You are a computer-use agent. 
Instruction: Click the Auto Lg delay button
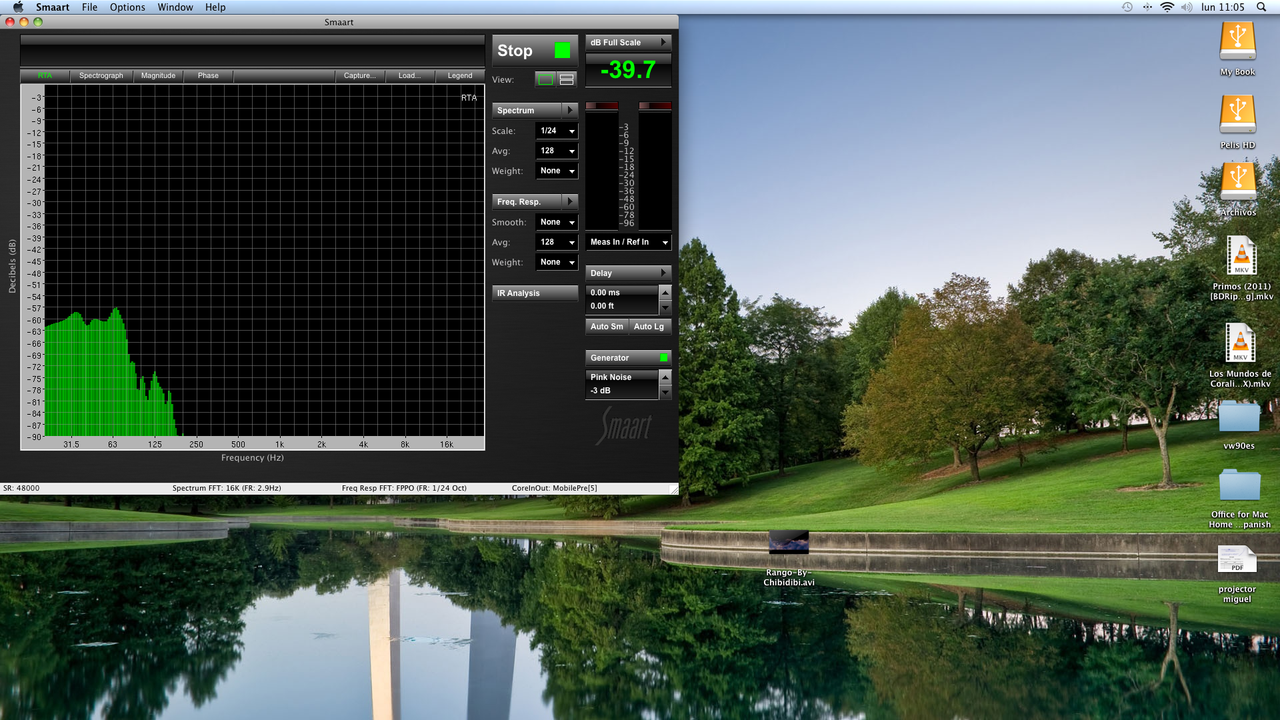coord(649,326)
